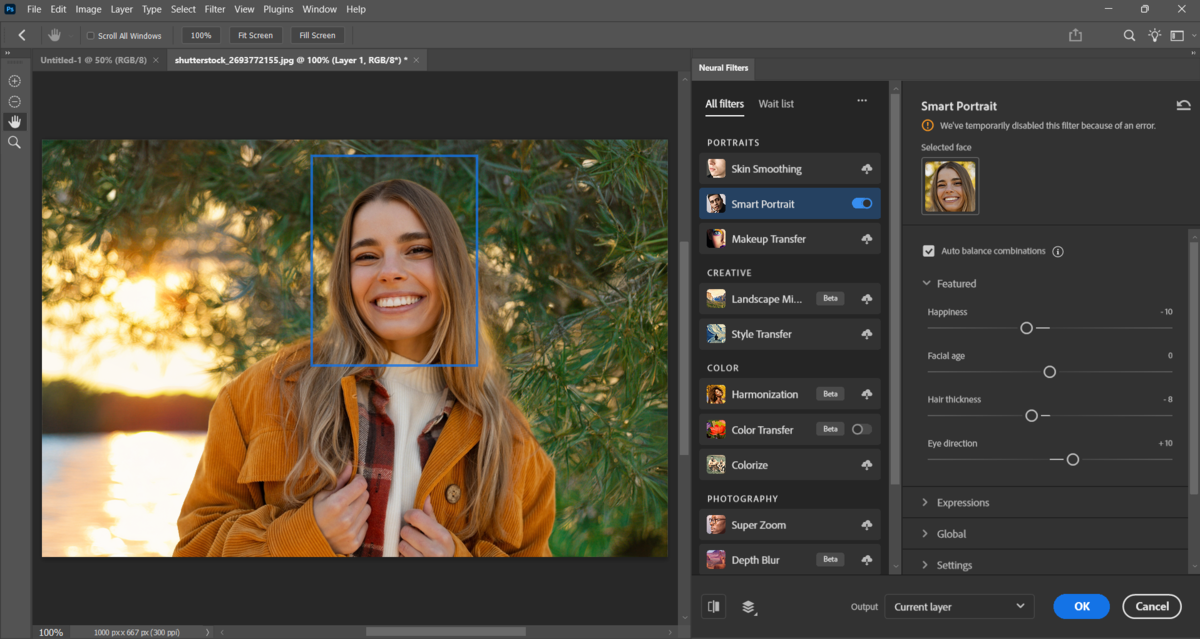The image size is (1200, 639).
Task: Download the Colorize cloud icon
Action: 866,465
